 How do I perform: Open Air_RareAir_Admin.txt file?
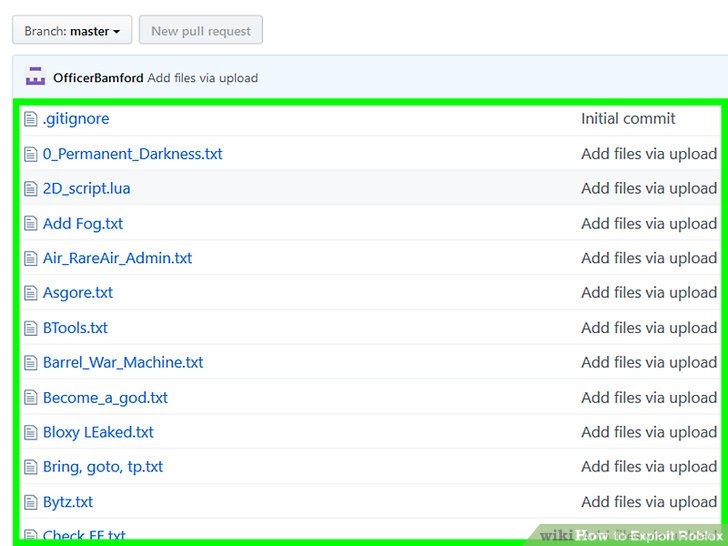(117, 258)
